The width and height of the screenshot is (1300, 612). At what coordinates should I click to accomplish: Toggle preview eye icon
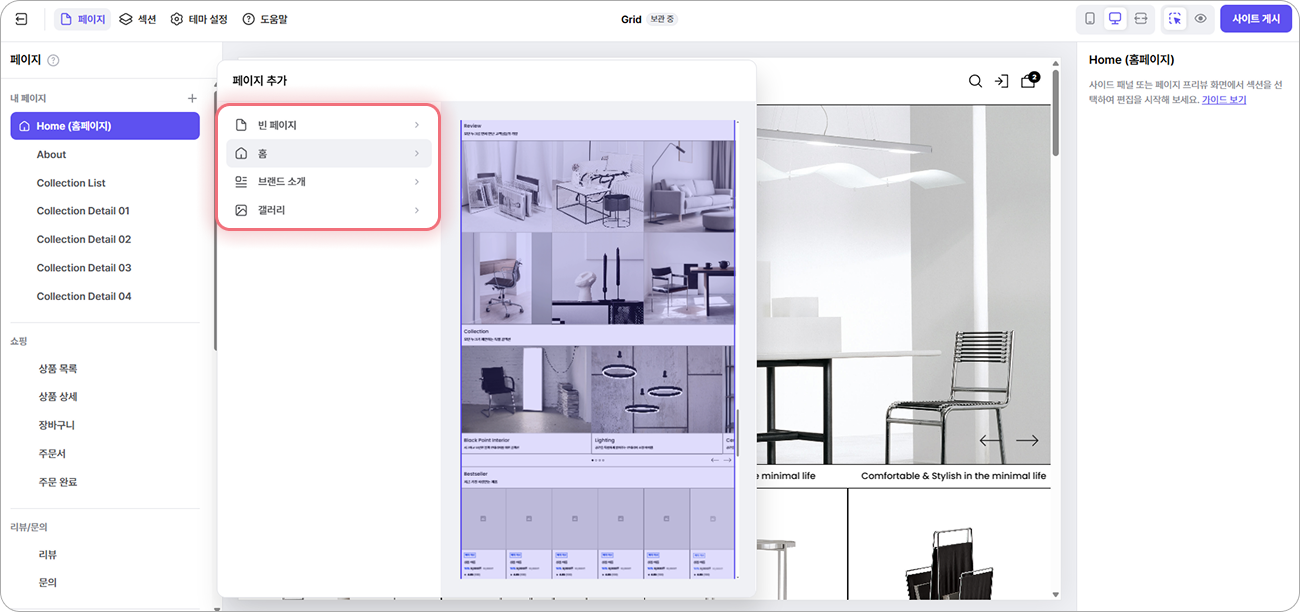(1200, 19)
